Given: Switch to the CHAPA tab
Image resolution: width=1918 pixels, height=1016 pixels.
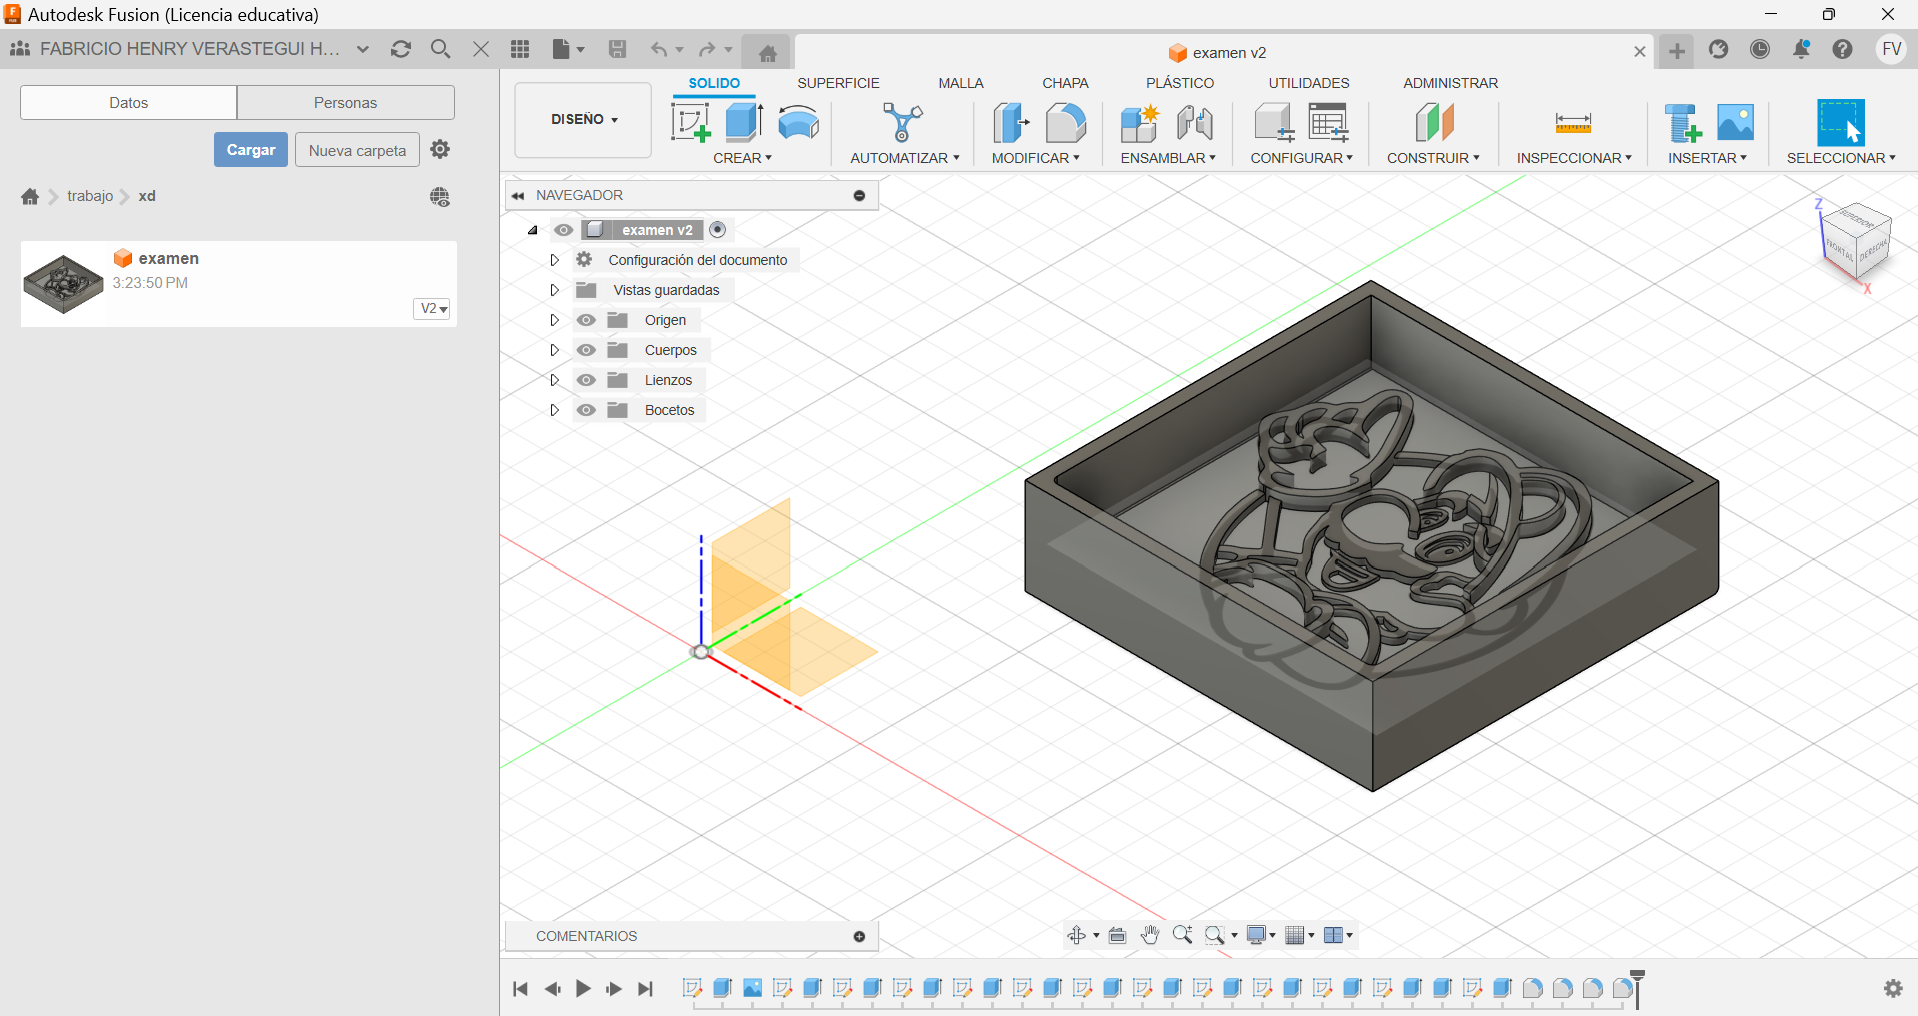Looking at the screenshot, I should point(1065,83).
